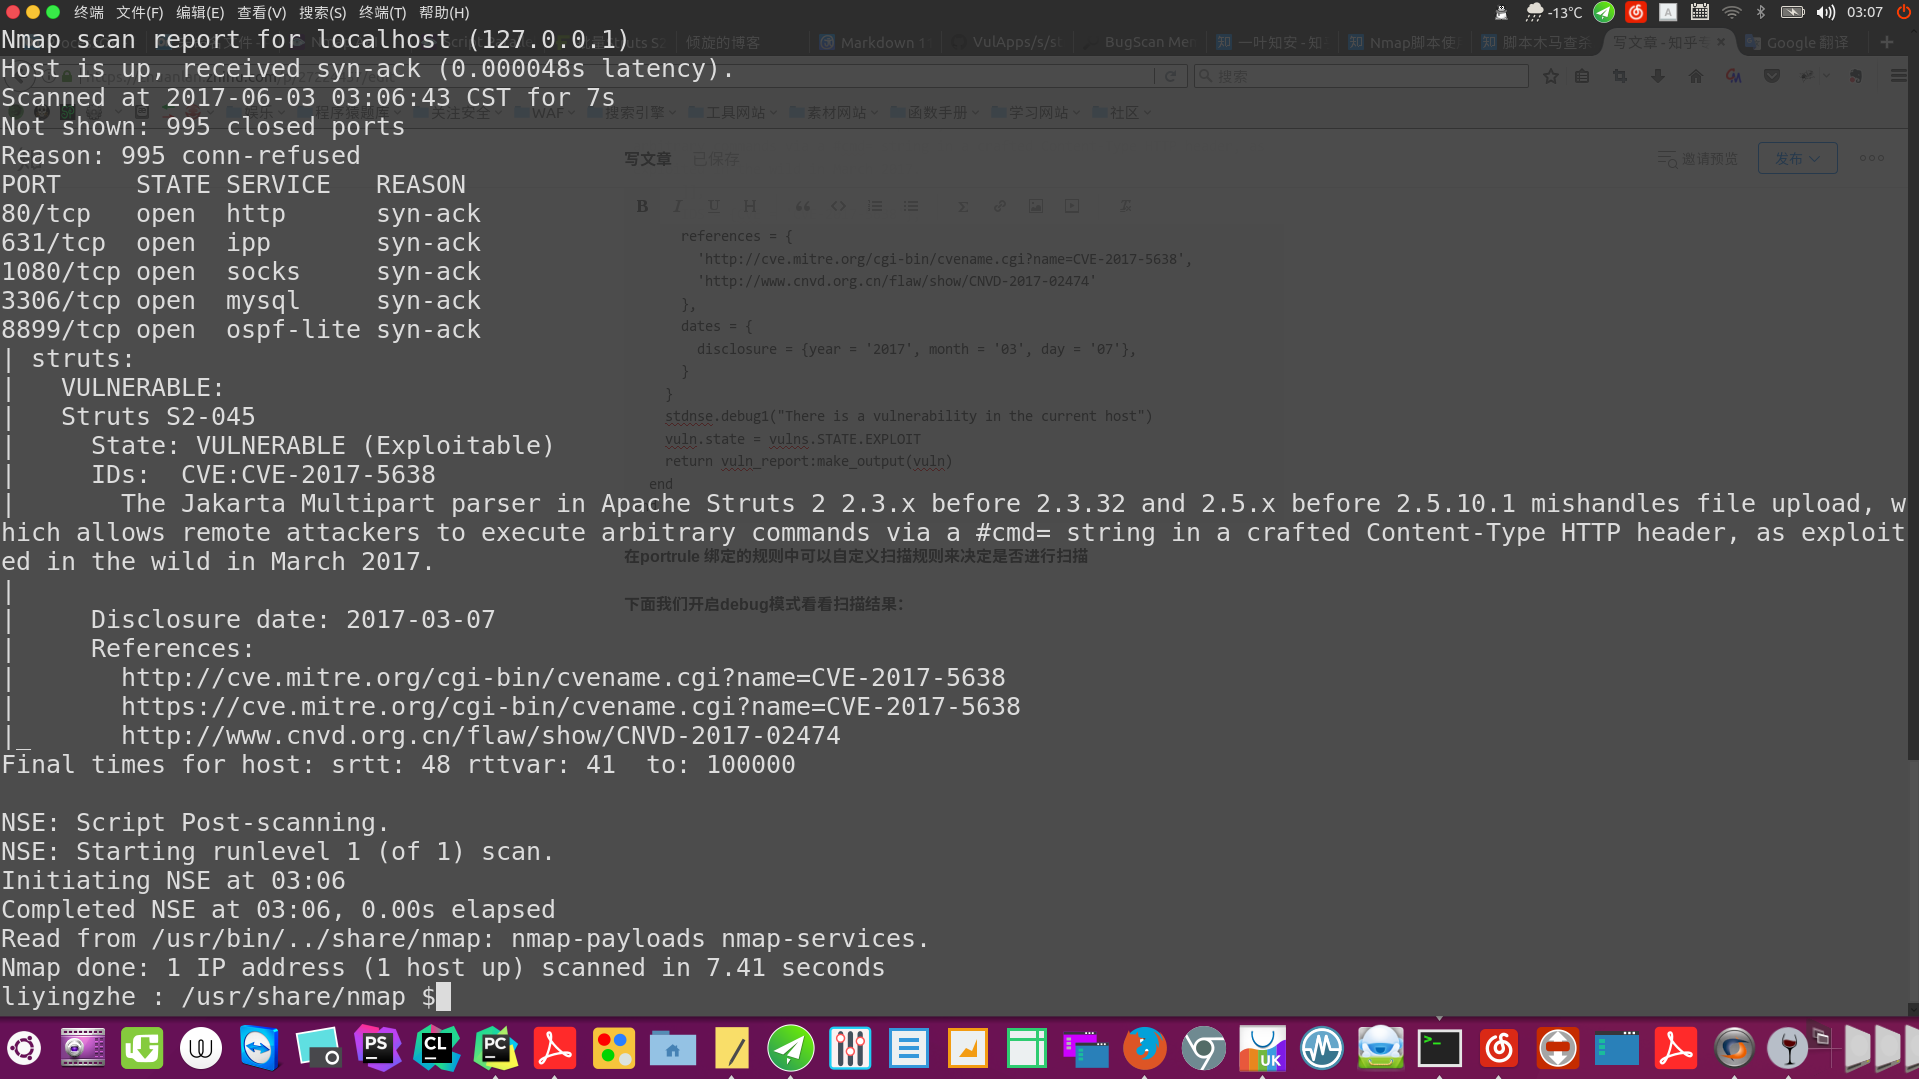Screen dimensions: 1919x1079
Task: Expand the 工具网站 bookmarks folder
Action: [x=733, y=112]
